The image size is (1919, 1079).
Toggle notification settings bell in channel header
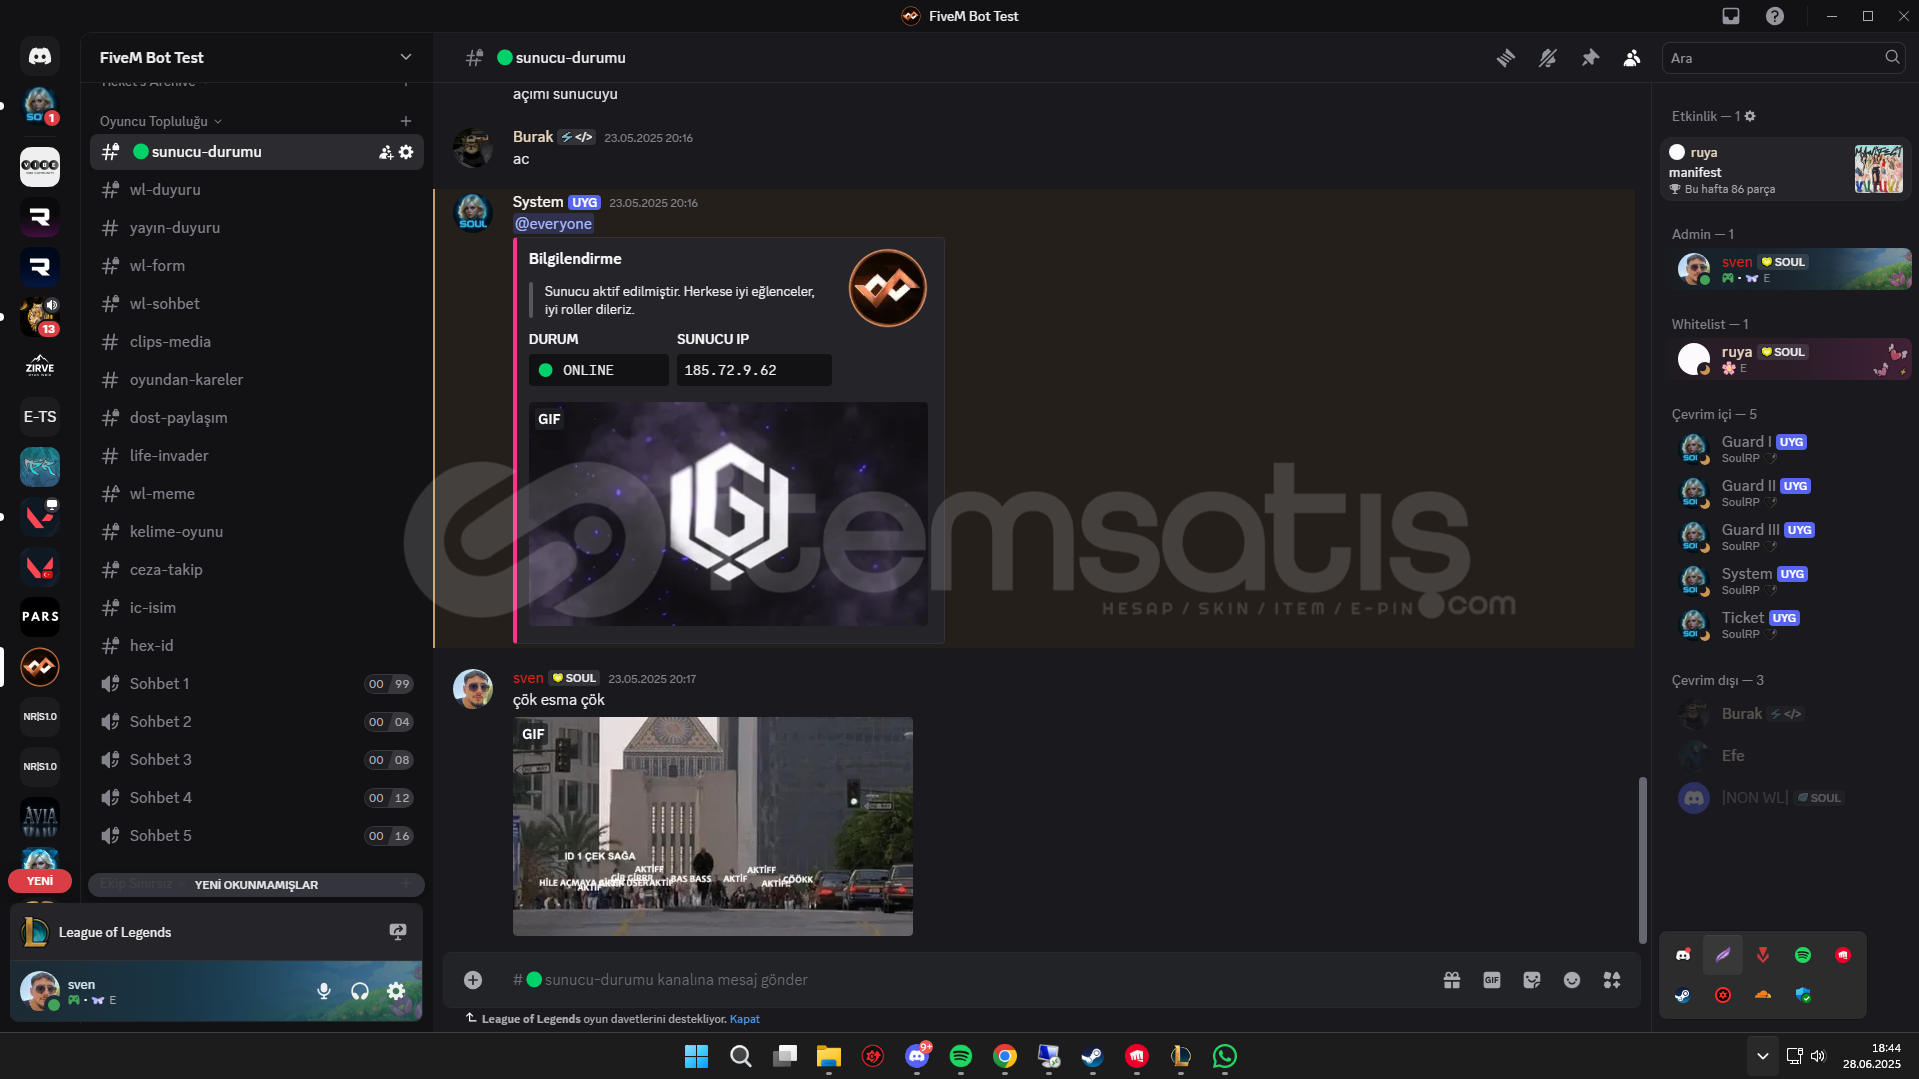[x=1547, y=58]
